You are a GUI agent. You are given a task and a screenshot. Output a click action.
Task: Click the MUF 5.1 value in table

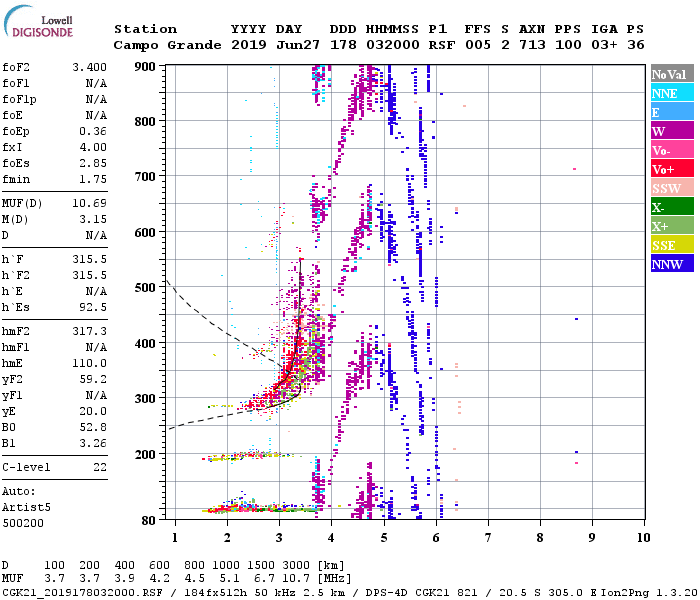click(x=229, y=579)
